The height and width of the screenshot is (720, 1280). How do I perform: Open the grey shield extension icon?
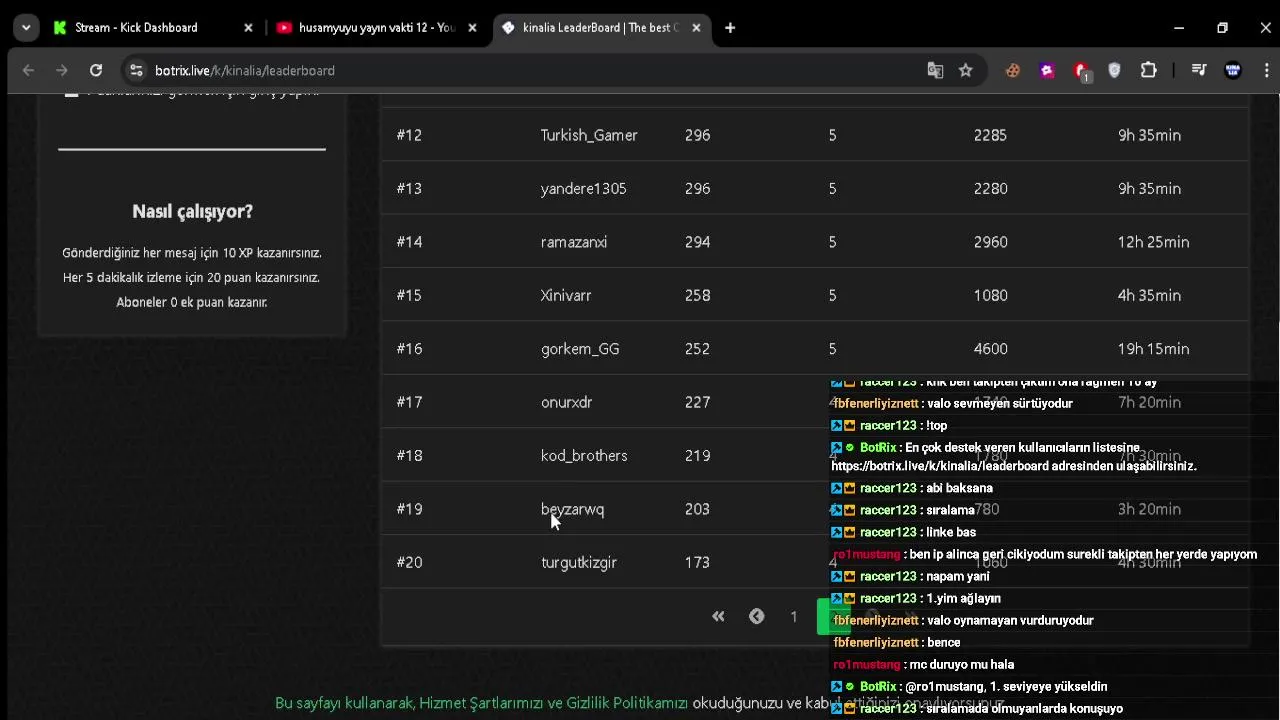1114,70
